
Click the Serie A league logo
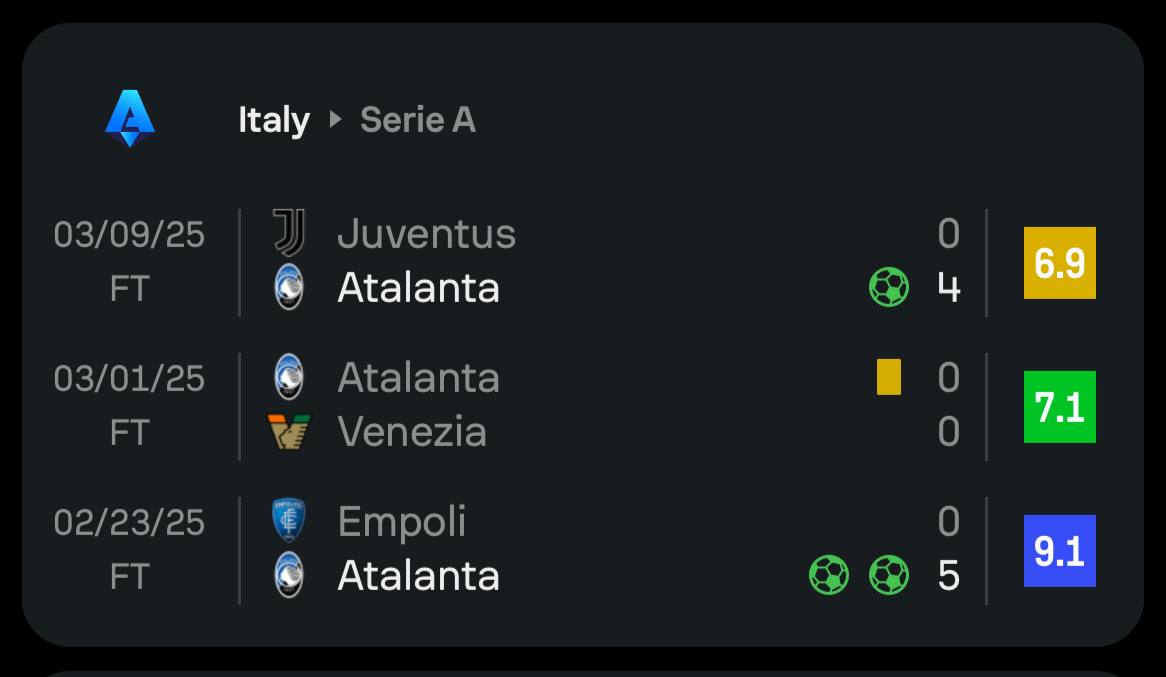(x=130, y=118)
